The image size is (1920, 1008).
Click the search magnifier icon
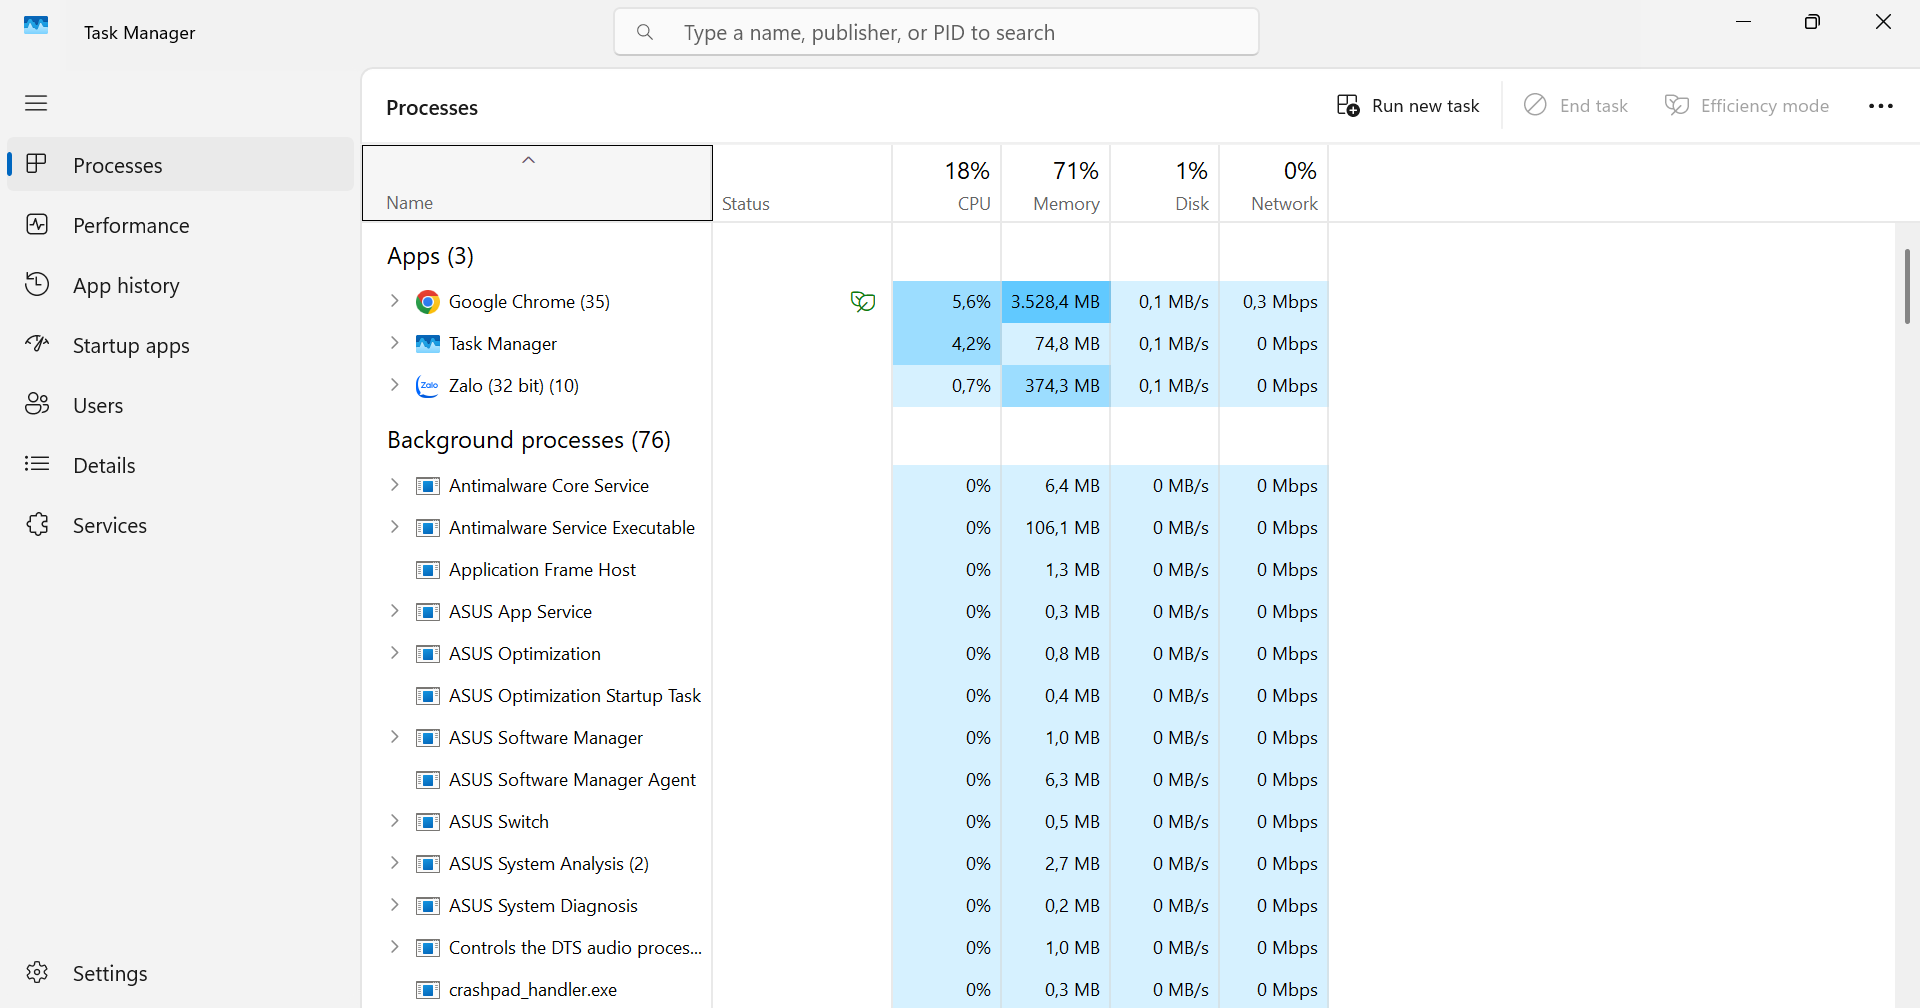(x=645, y=32)
